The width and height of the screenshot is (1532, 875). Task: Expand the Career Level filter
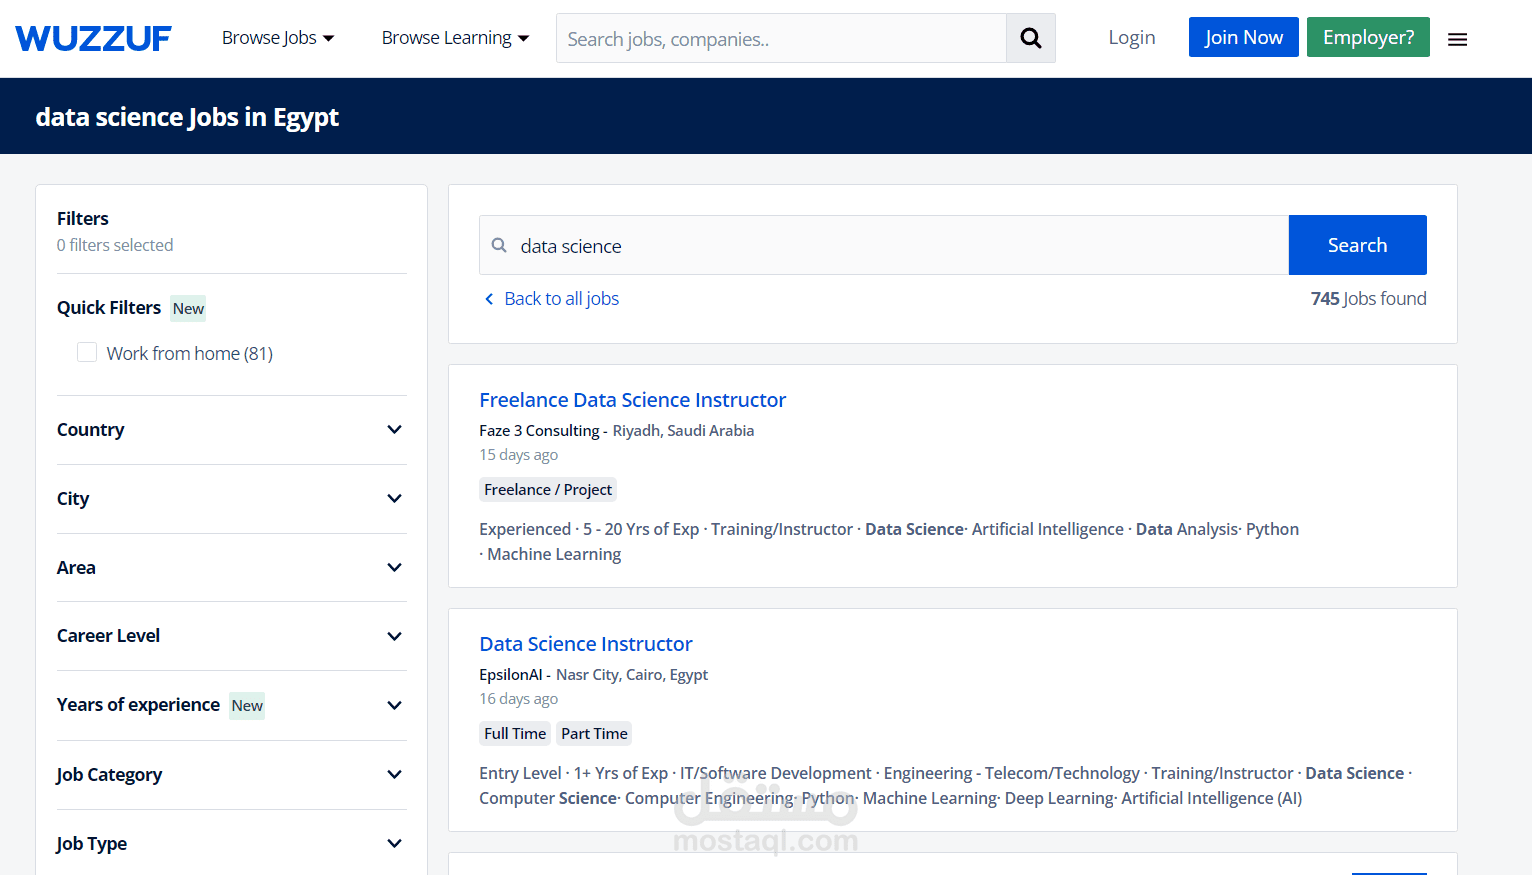394,636
